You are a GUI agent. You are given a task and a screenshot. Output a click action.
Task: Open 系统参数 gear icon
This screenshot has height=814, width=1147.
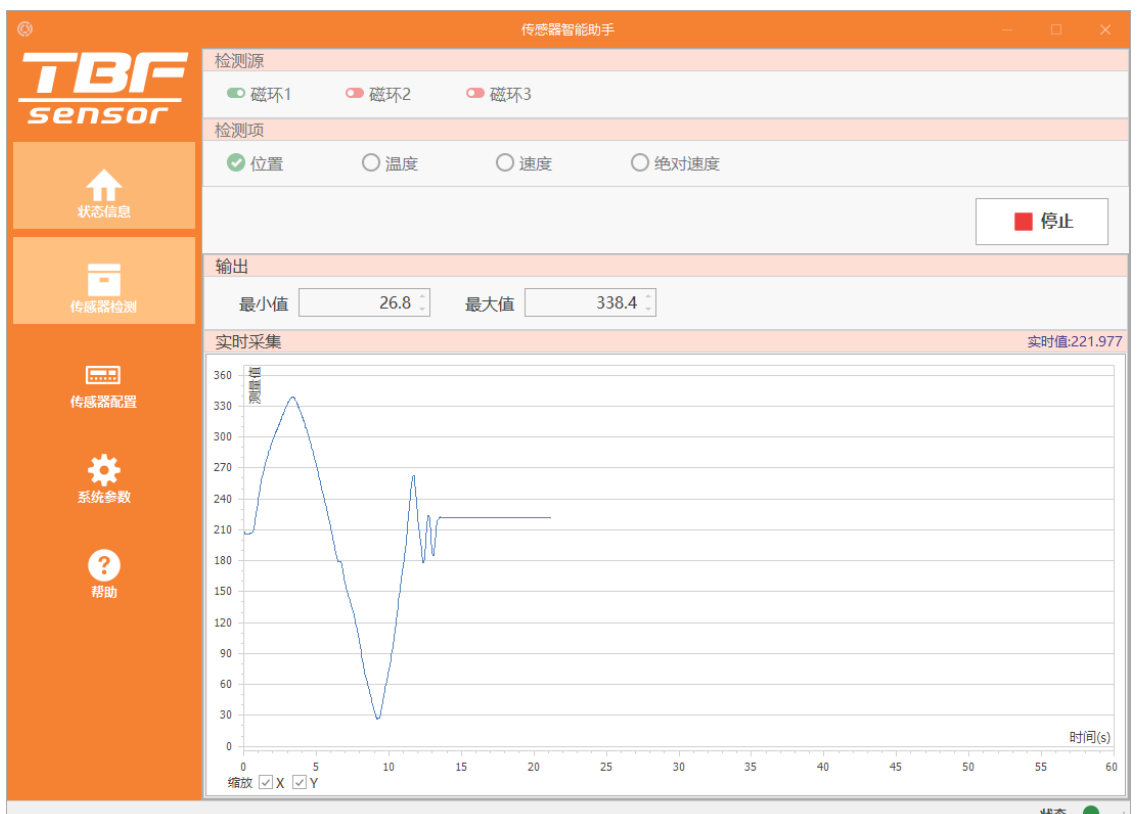click(x=104, y=469)
